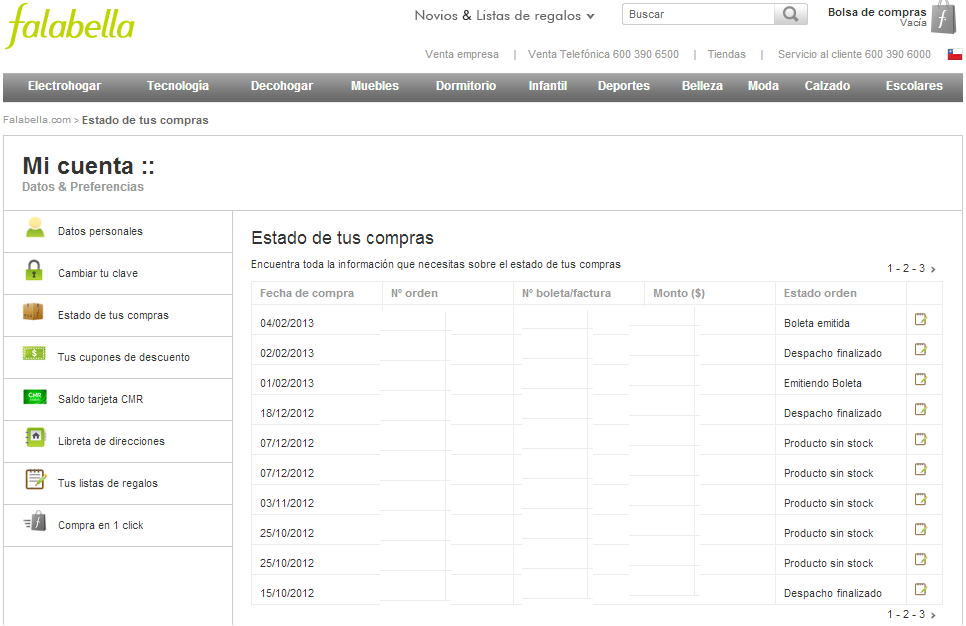Open the Moda menu

763,86
